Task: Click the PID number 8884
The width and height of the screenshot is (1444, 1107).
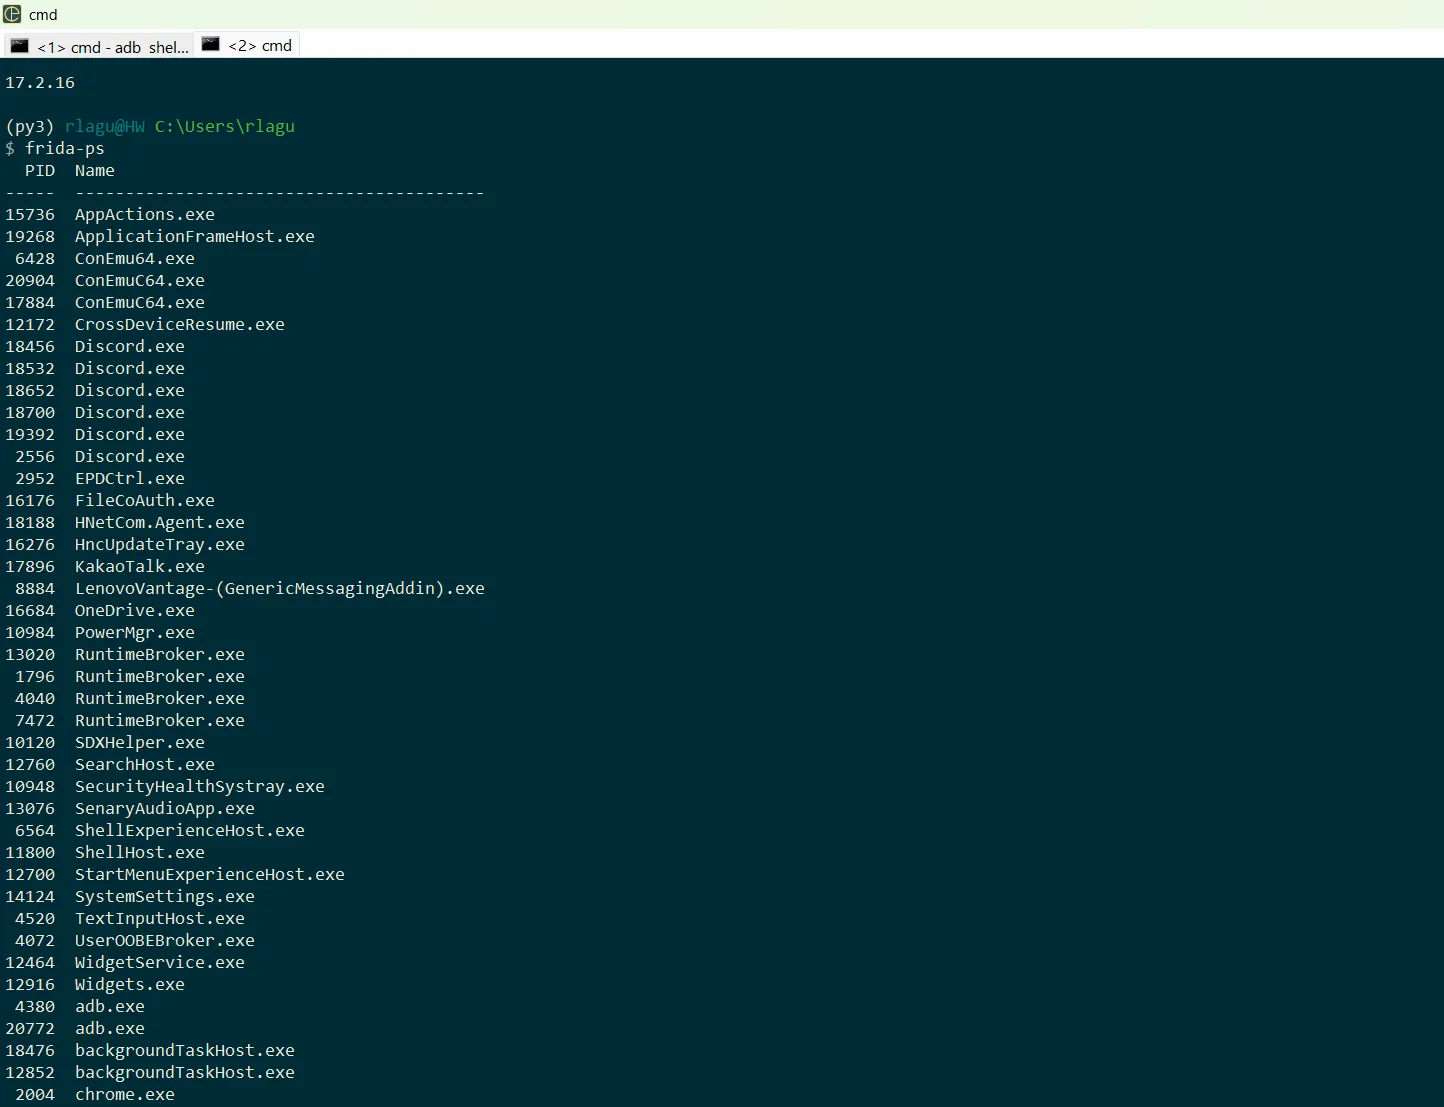Action: pyautogui.click(x=35, y=588)
